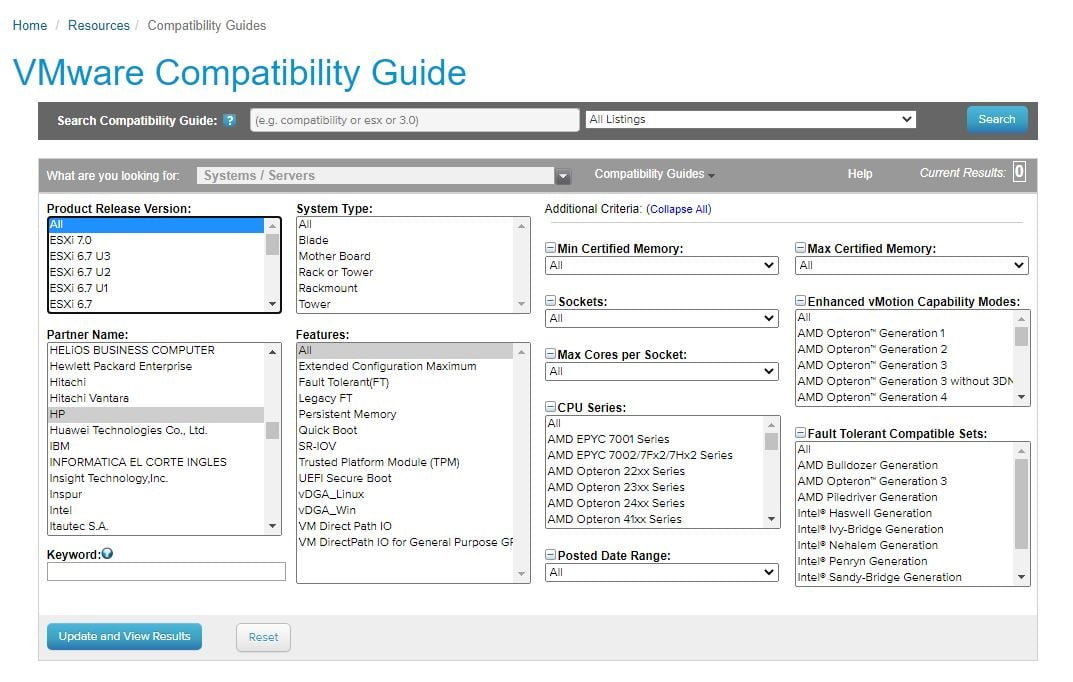Image resolution: width=1073 pixels, height=682 pixels.
Task: Select VM Direct Path IO feature
Action: 405,526
